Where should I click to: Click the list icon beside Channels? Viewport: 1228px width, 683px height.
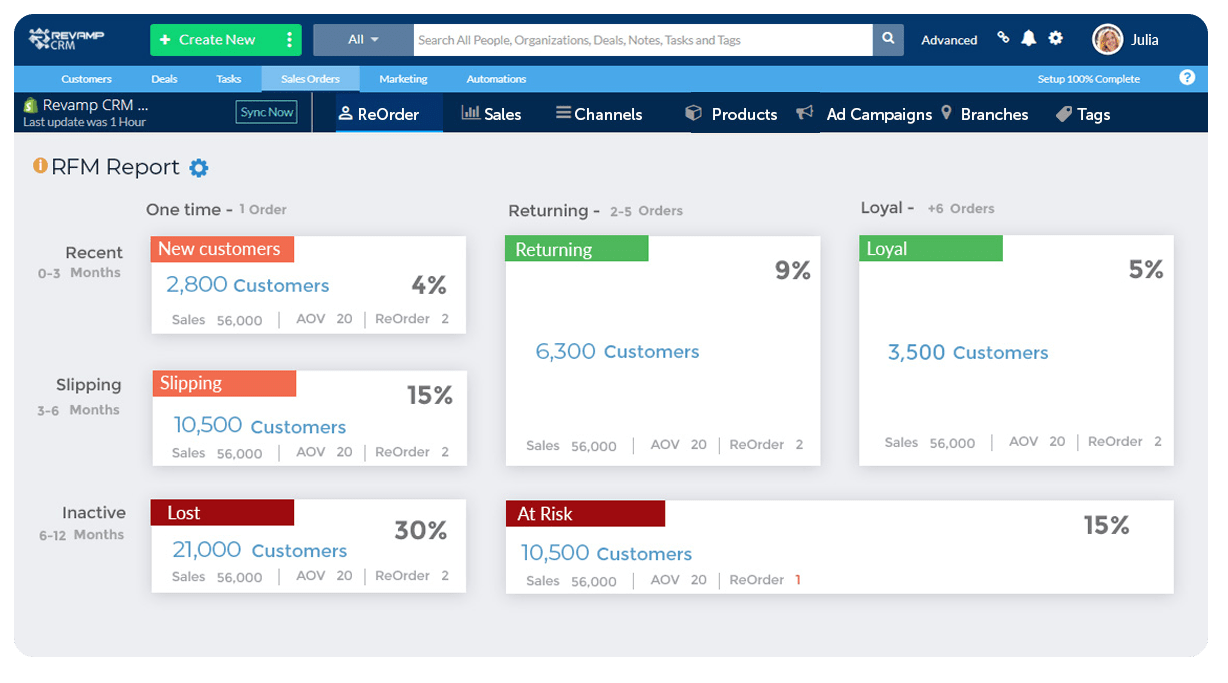564,113
